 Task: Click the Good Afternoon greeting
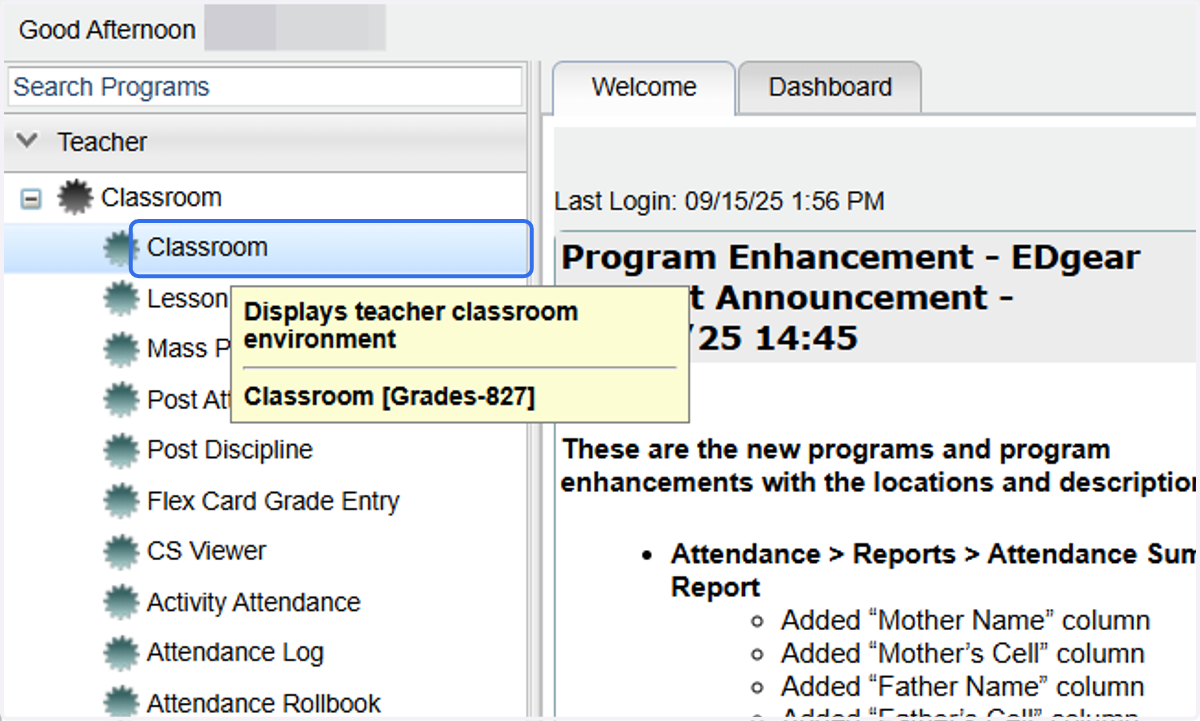pyautogui.click(x=107, y=30)
